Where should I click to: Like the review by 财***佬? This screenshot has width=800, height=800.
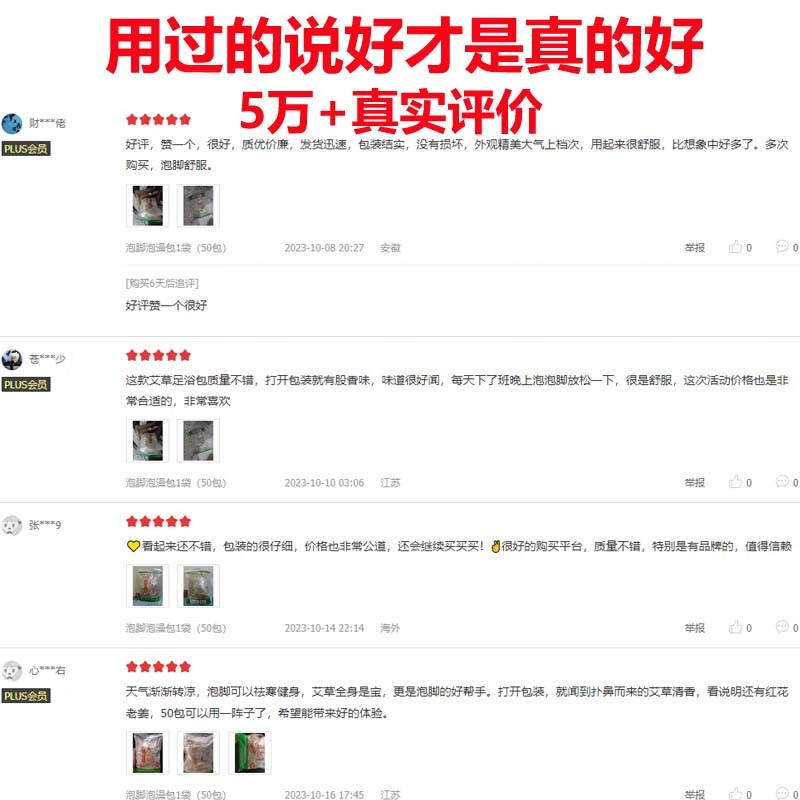740,247
